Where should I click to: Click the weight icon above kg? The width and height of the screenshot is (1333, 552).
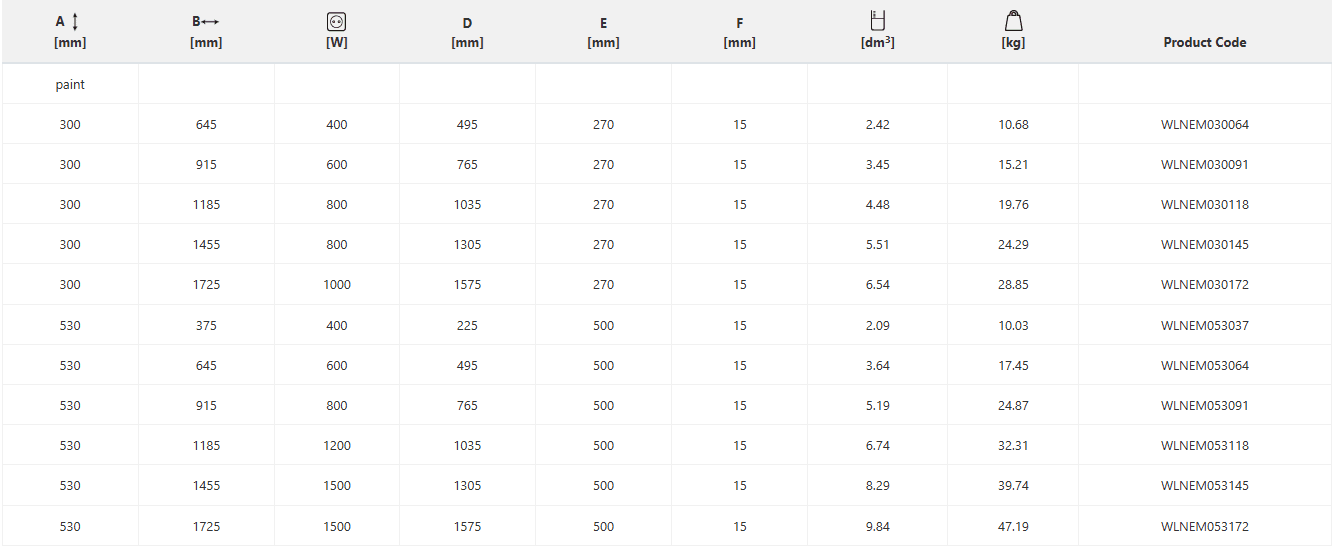click(x=1013, y=21)
